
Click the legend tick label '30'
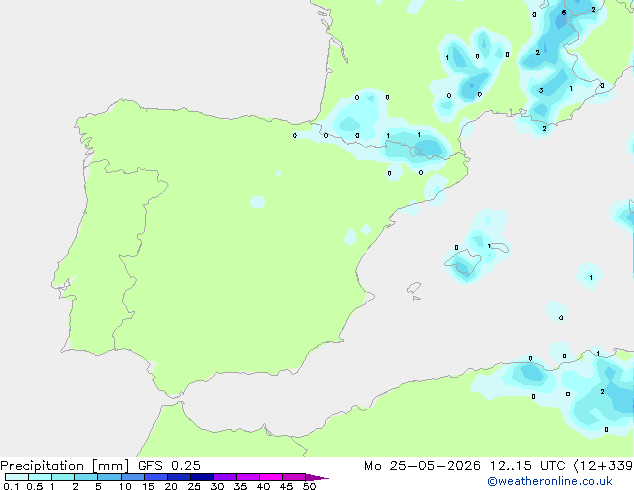217,486
